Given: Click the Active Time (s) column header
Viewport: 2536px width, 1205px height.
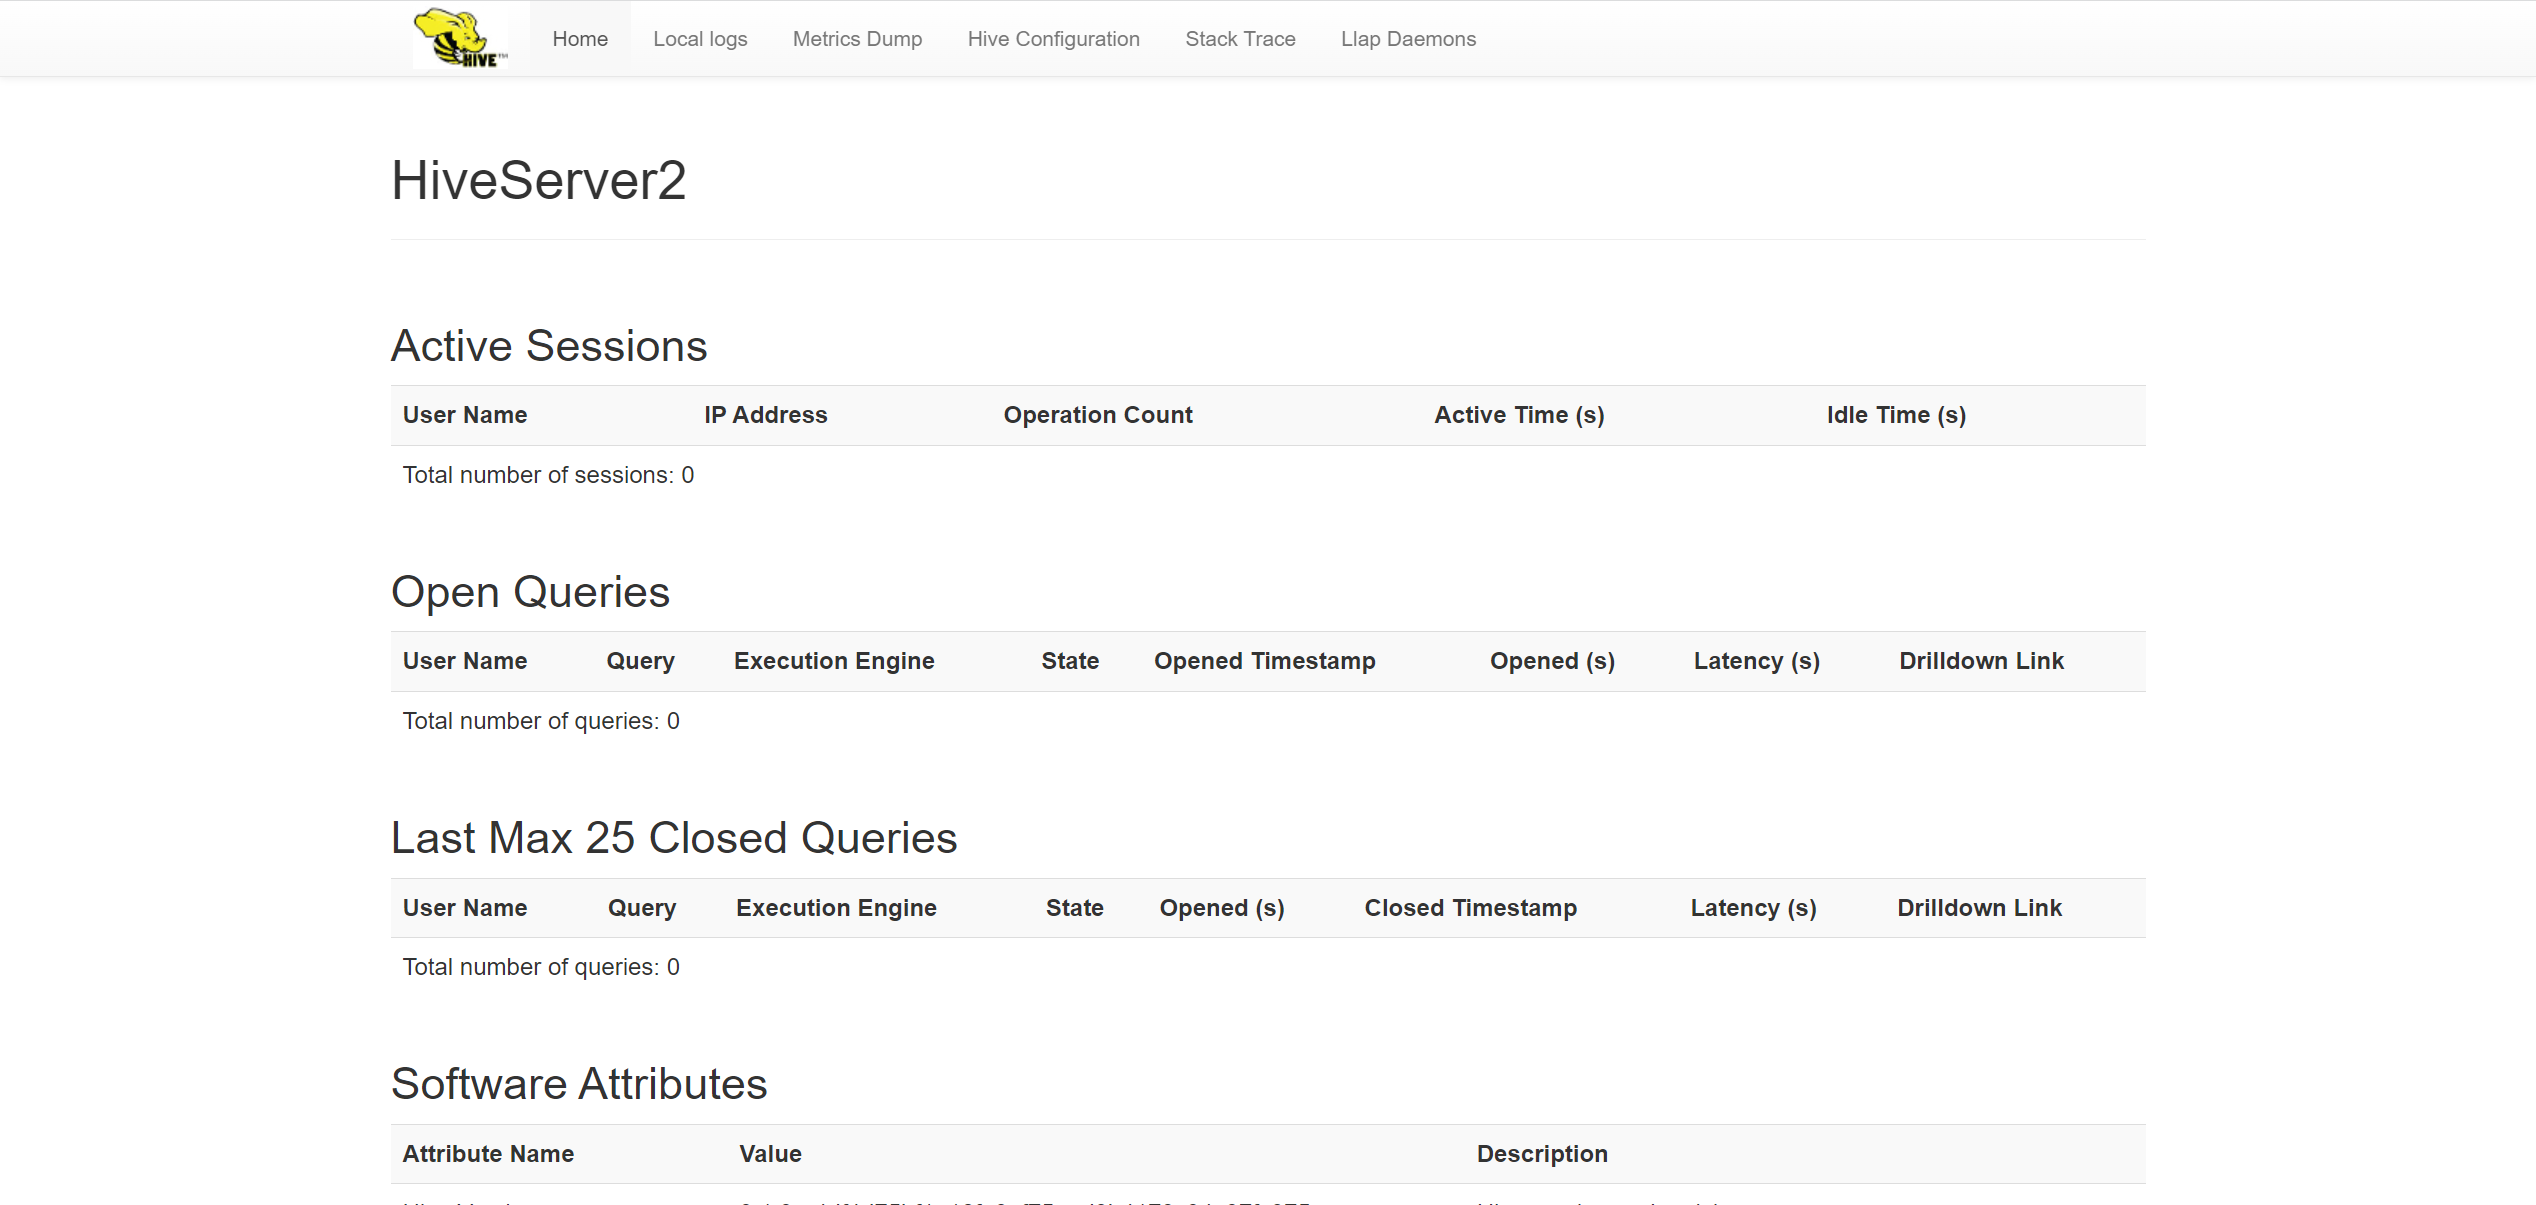Looking at the screenshot, I should pyautogui.click(x=1519, y=415).
